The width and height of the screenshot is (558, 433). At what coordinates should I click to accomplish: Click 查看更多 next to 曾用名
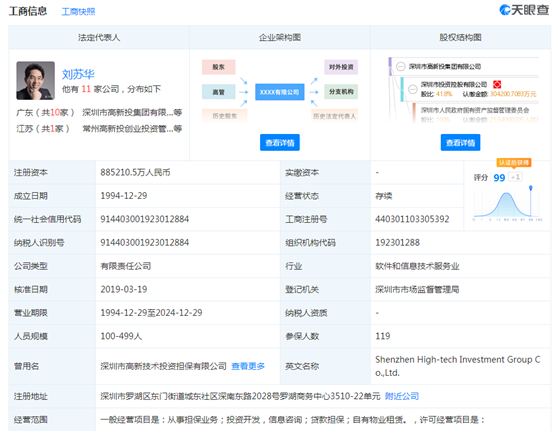coord(248,366)
